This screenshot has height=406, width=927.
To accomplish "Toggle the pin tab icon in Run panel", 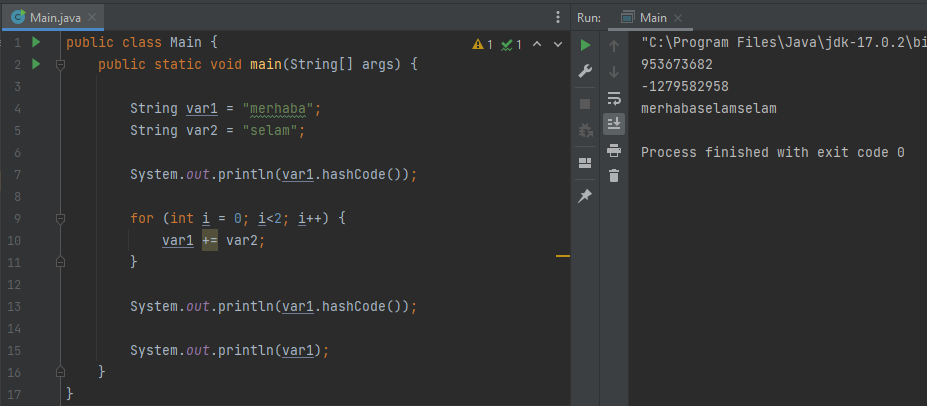I will coord(586,196).
